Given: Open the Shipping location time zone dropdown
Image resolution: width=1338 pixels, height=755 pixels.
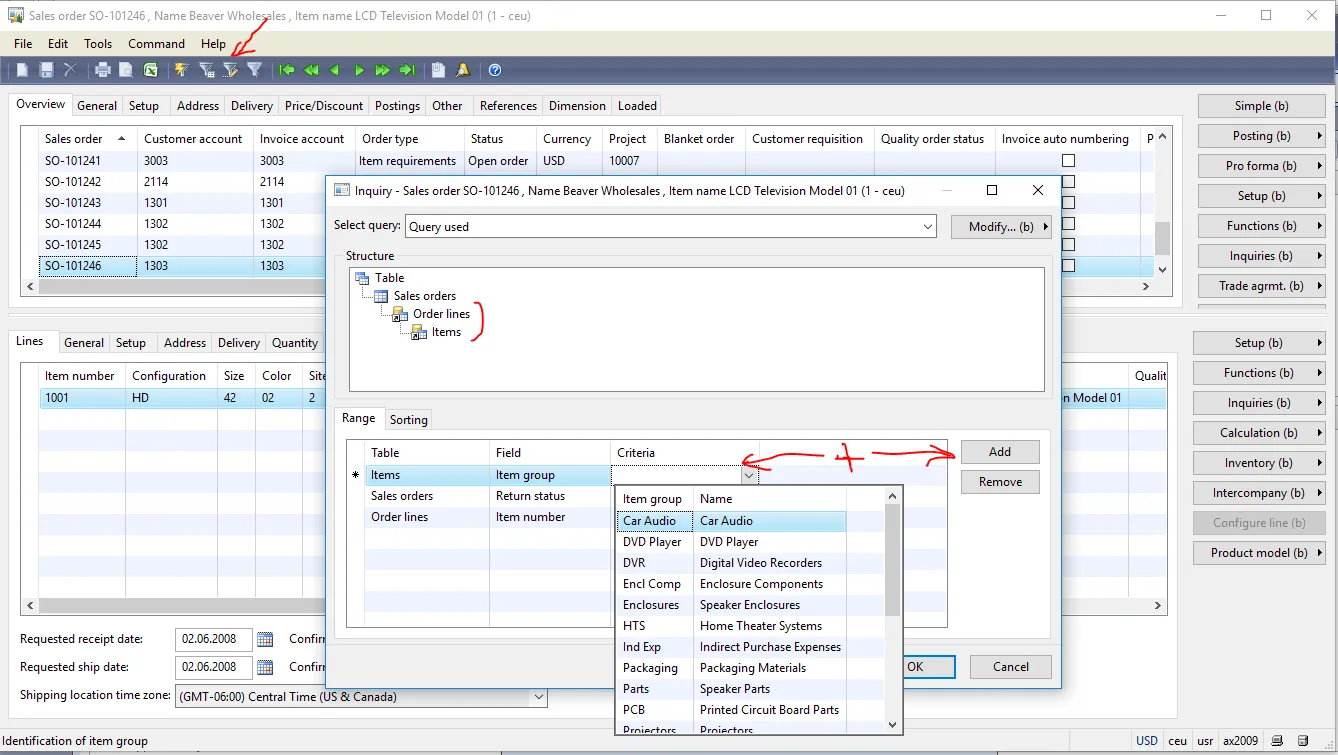Looking at the screenshot, I should pos(538,697).
